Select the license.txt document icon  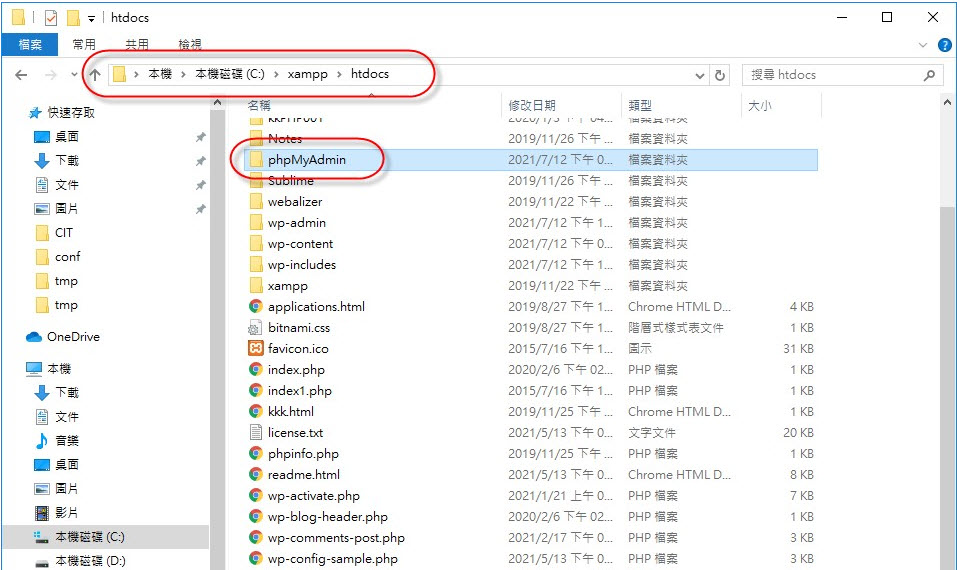[256, 433]
